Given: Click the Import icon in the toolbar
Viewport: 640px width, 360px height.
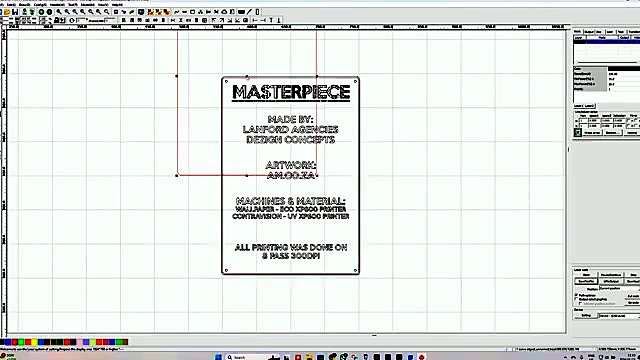Looking at the screenshot, I should [x=24, y=12].
